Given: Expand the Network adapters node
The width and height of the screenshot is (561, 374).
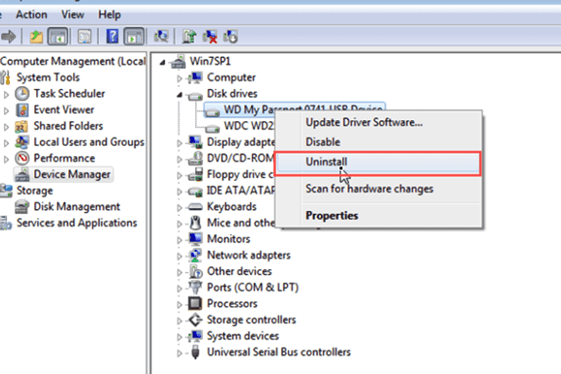Looking at the screenshot, I should point(180,256).
